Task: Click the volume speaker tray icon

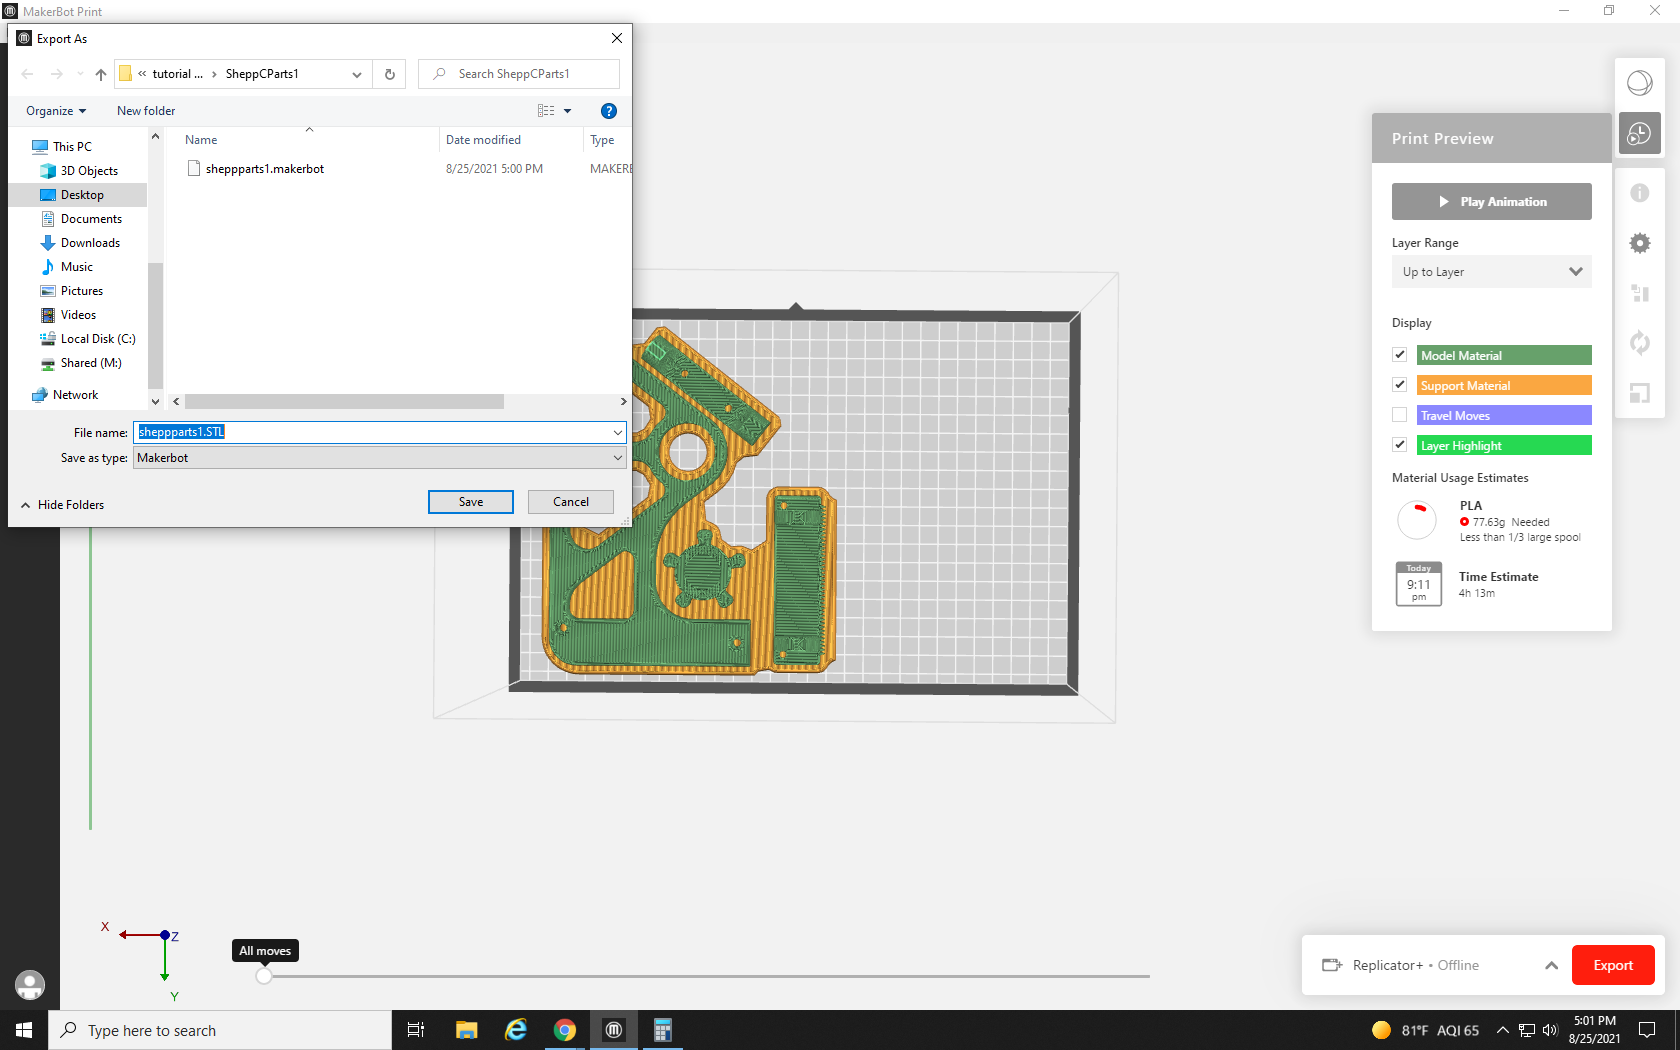Action: coord(1550,1030)
